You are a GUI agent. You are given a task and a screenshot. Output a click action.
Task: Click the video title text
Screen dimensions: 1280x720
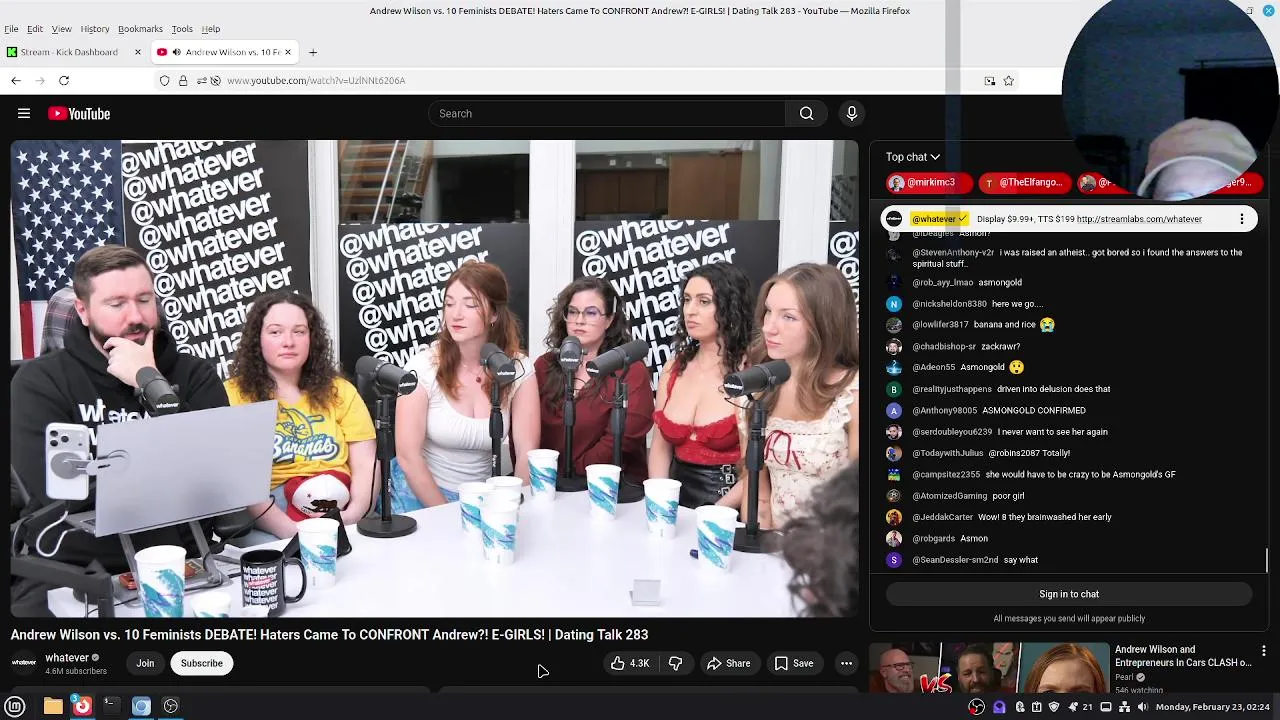pos(329,635)
